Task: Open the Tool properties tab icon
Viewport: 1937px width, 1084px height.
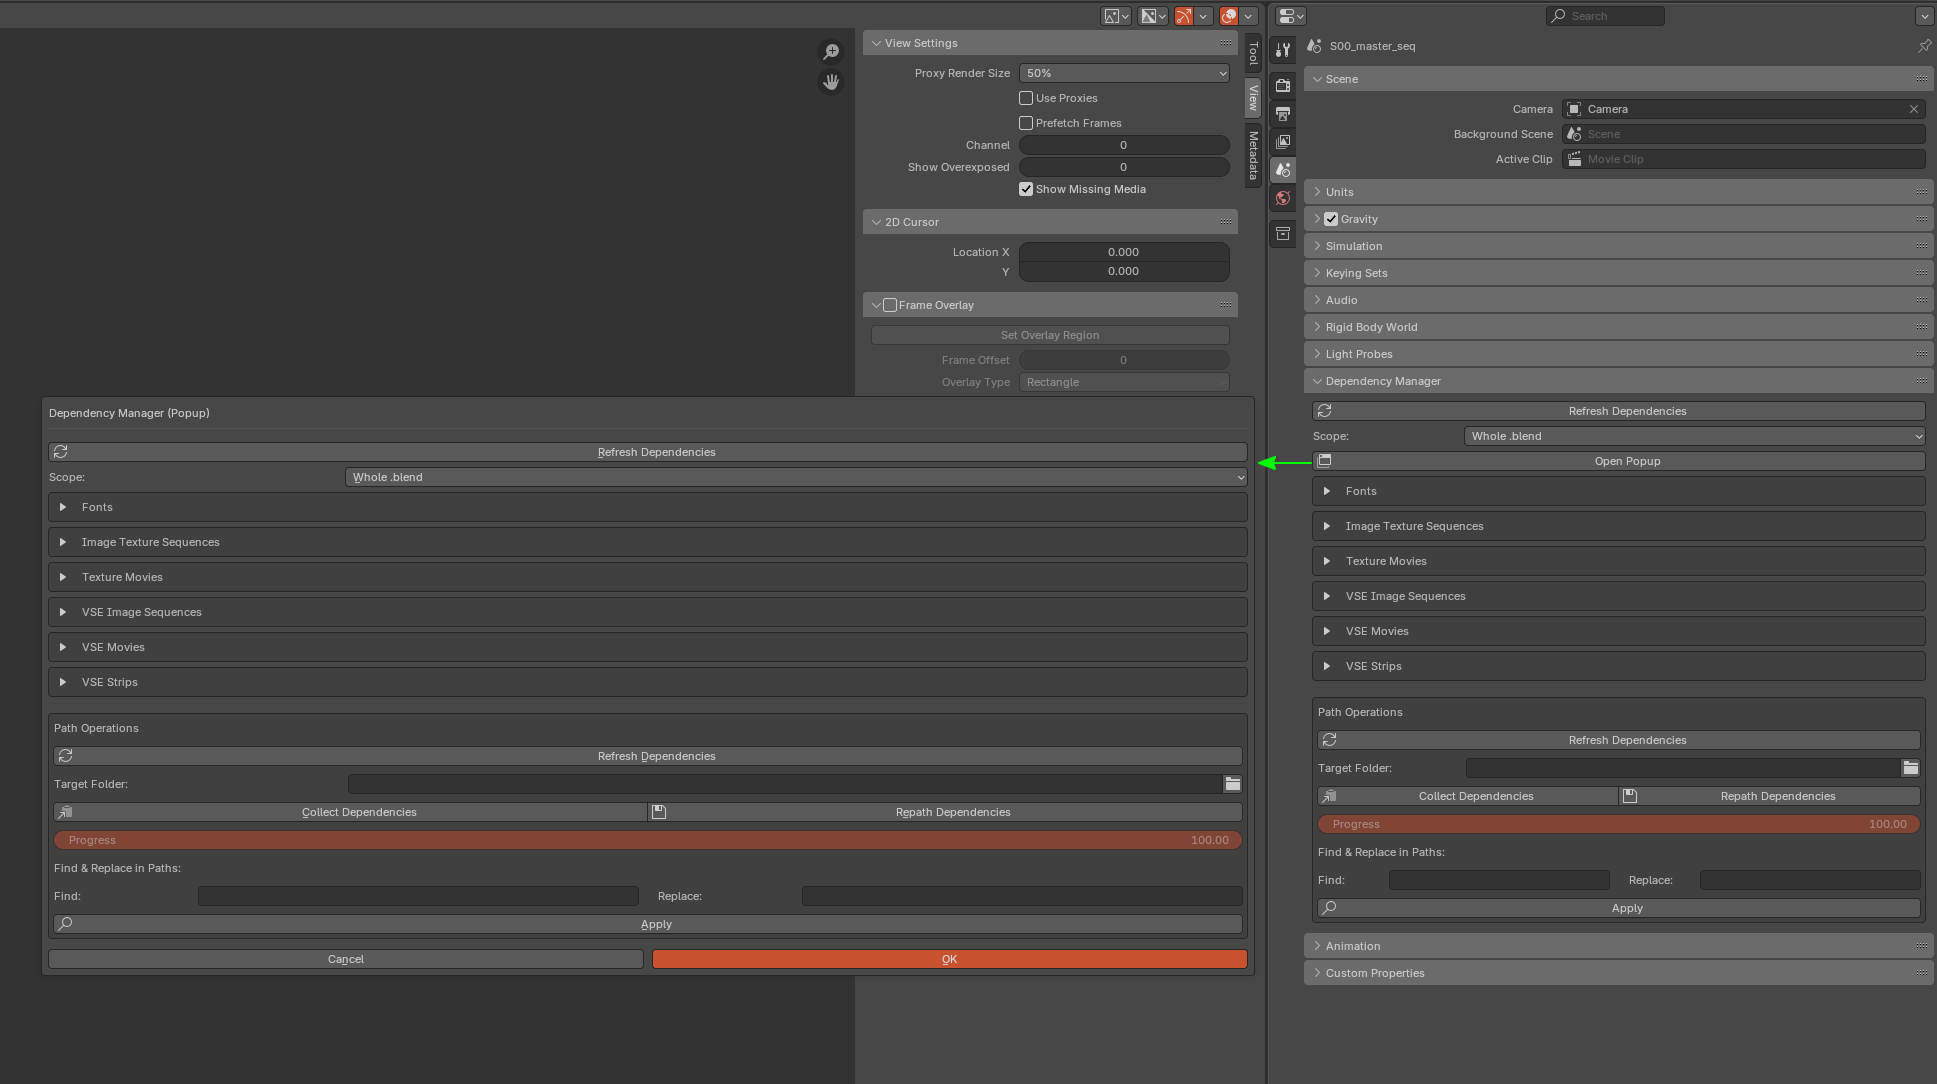Action: [x=1283, y=50]
